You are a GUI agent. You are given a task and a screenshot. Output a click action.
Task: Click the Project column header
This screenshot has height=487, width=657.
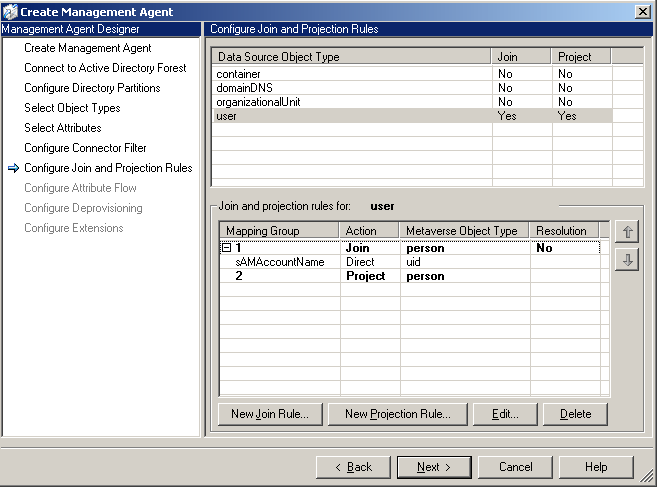click(x=582, y=57)
